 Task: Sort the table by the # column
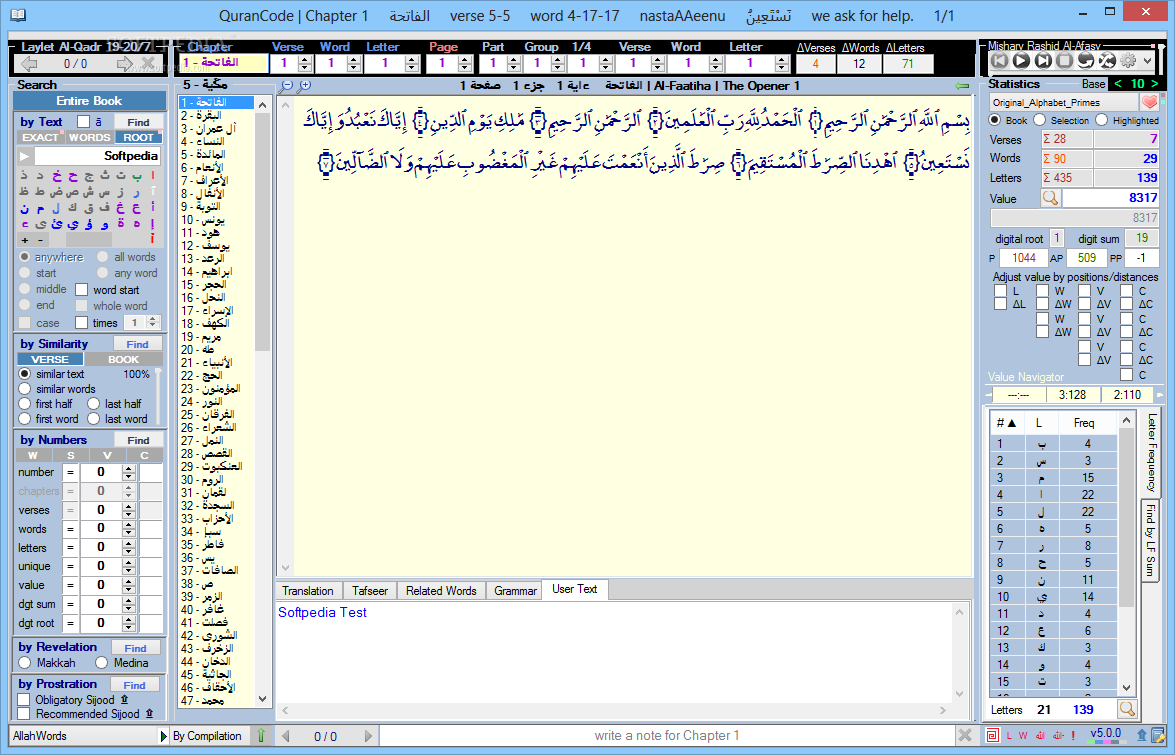pos(1006,423)
